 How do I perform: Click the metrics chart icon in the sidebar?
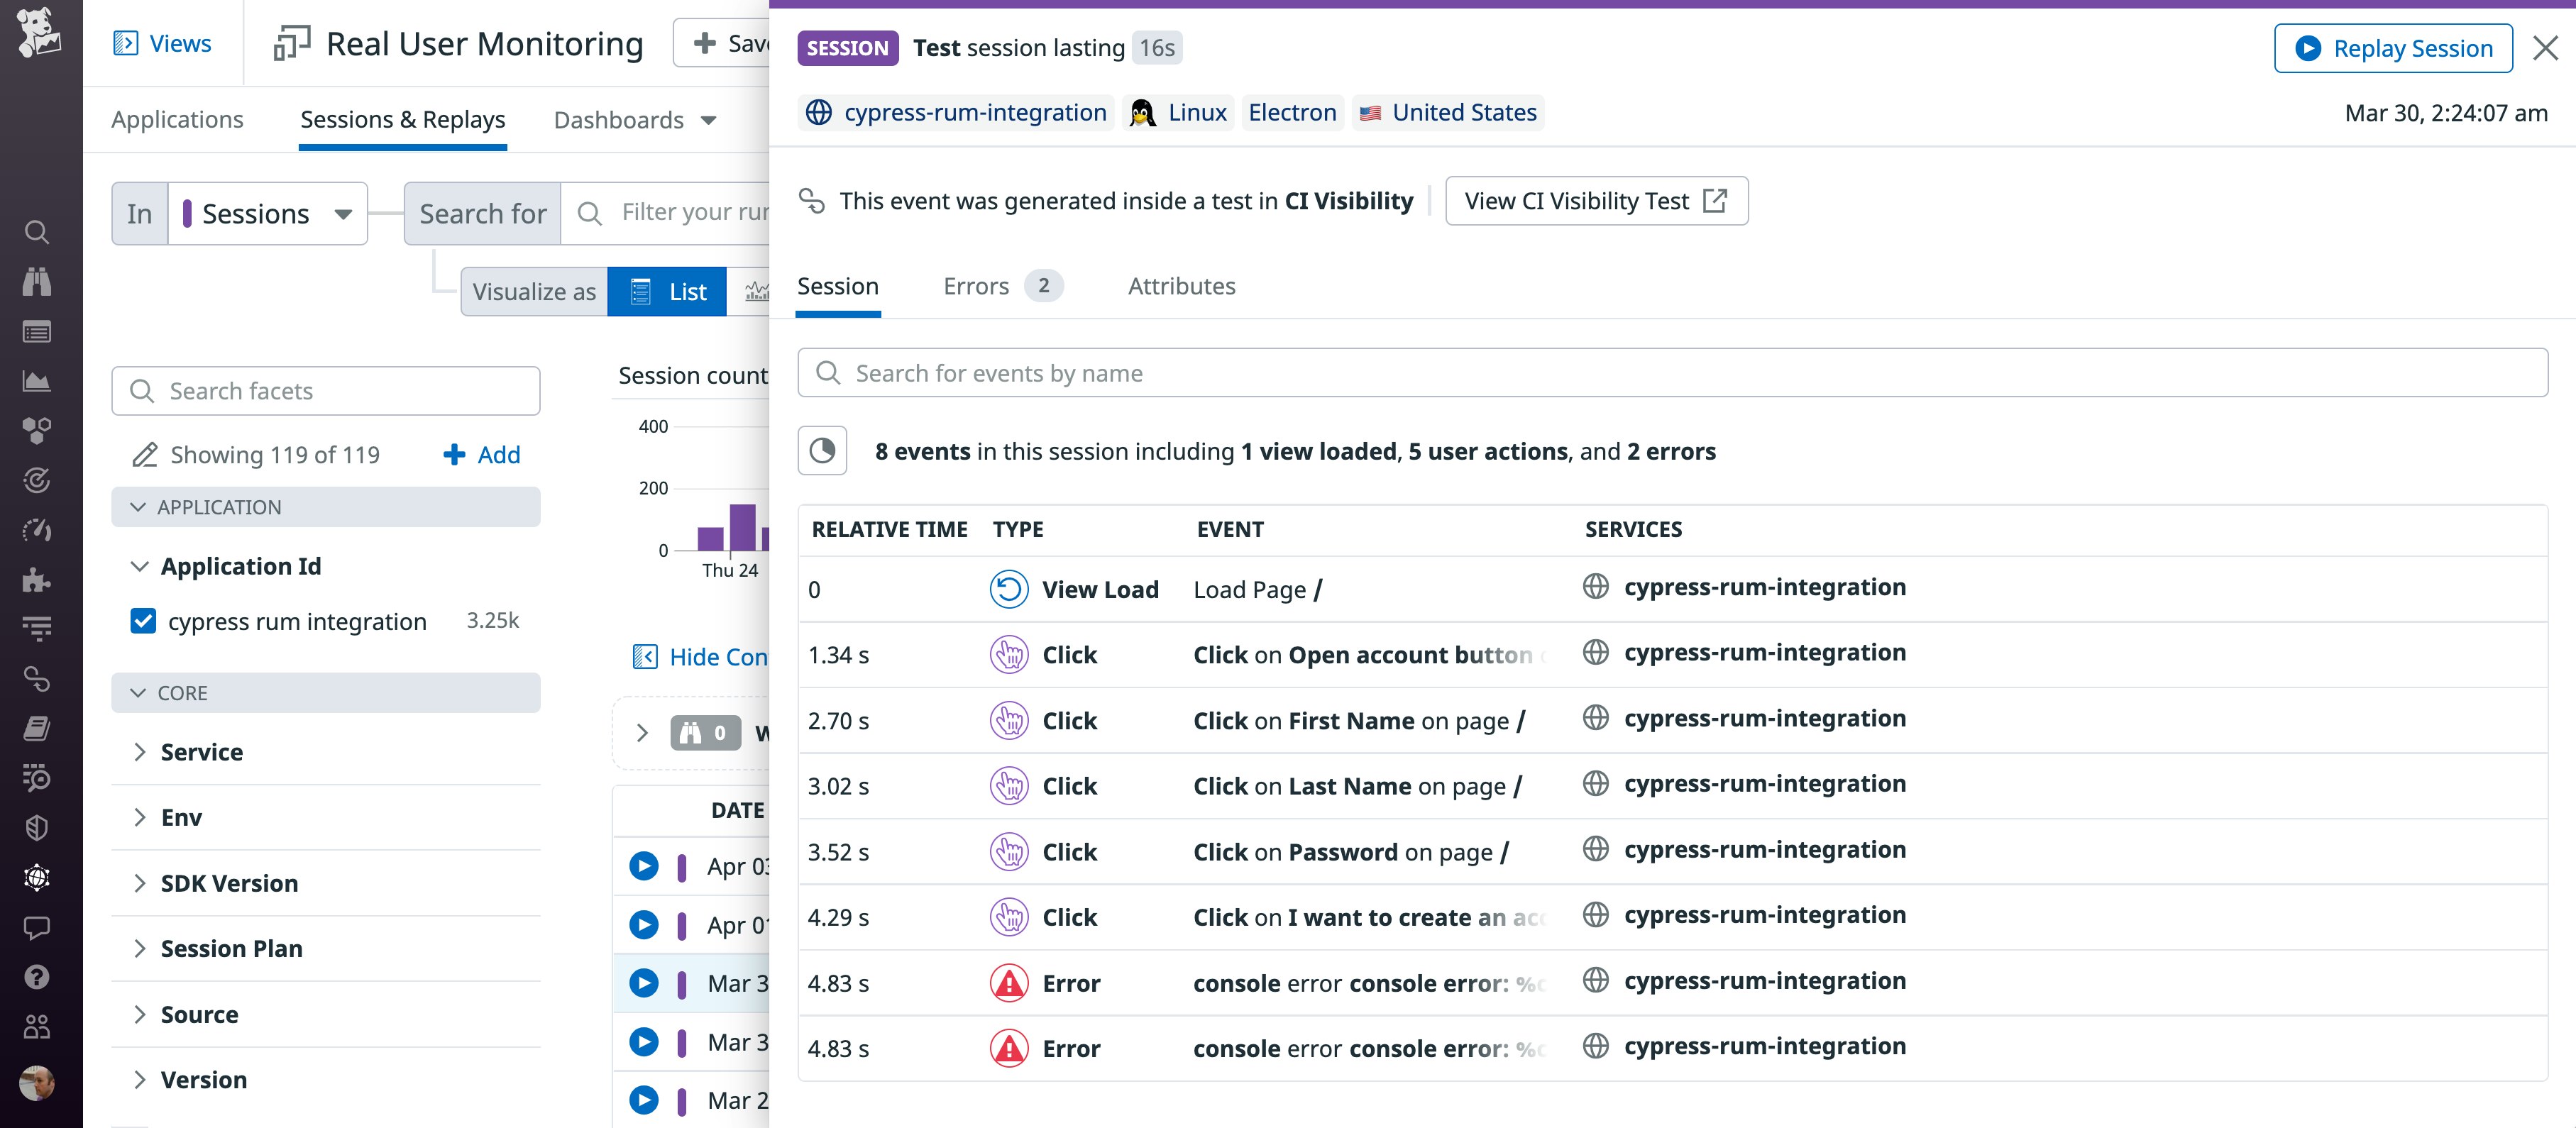pos(37,380)
